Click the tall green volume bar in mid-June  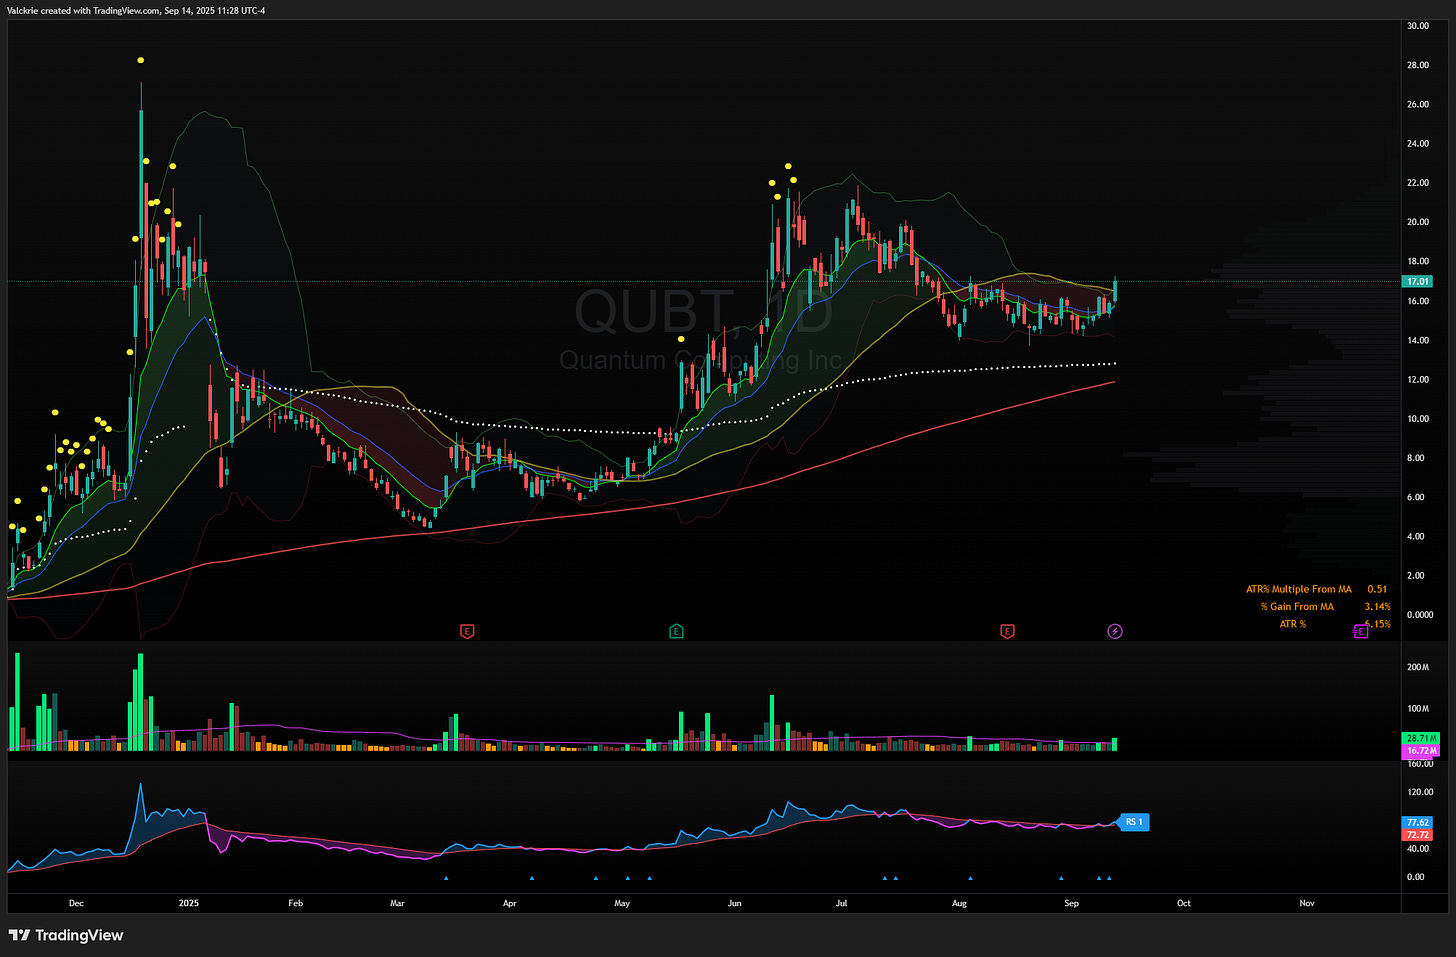[772, 723]
